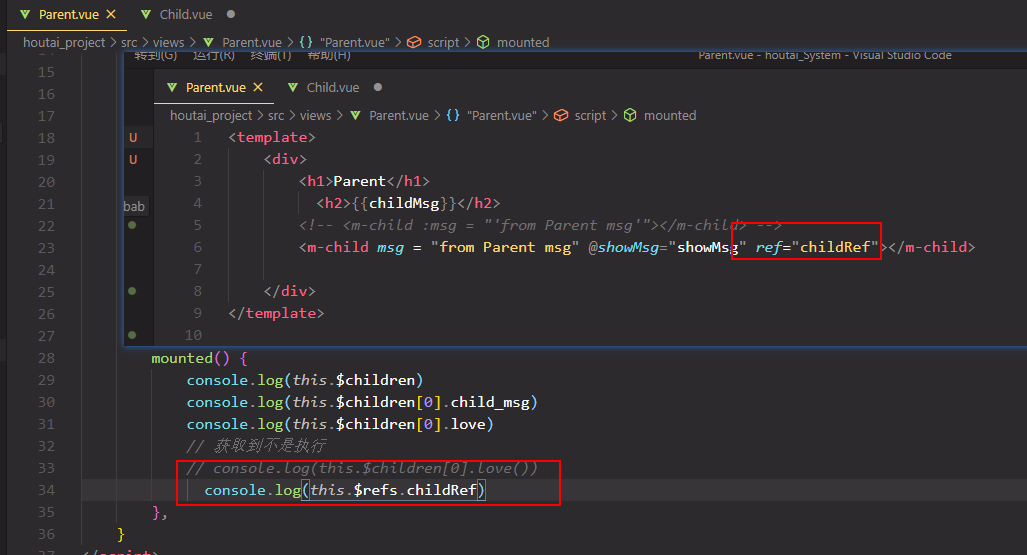Click comment 获取到不是执行 on line 32

(256, 446)
